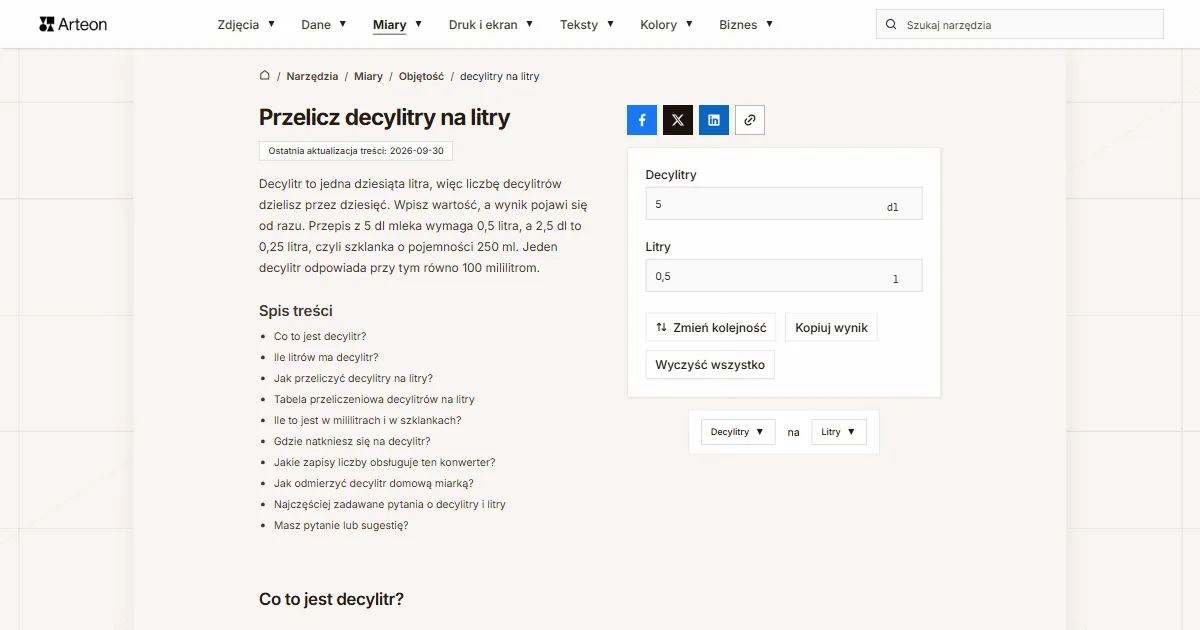1200x630 pixels.
Task: Click Kopiuj wynik button
Action: (831, 328)
